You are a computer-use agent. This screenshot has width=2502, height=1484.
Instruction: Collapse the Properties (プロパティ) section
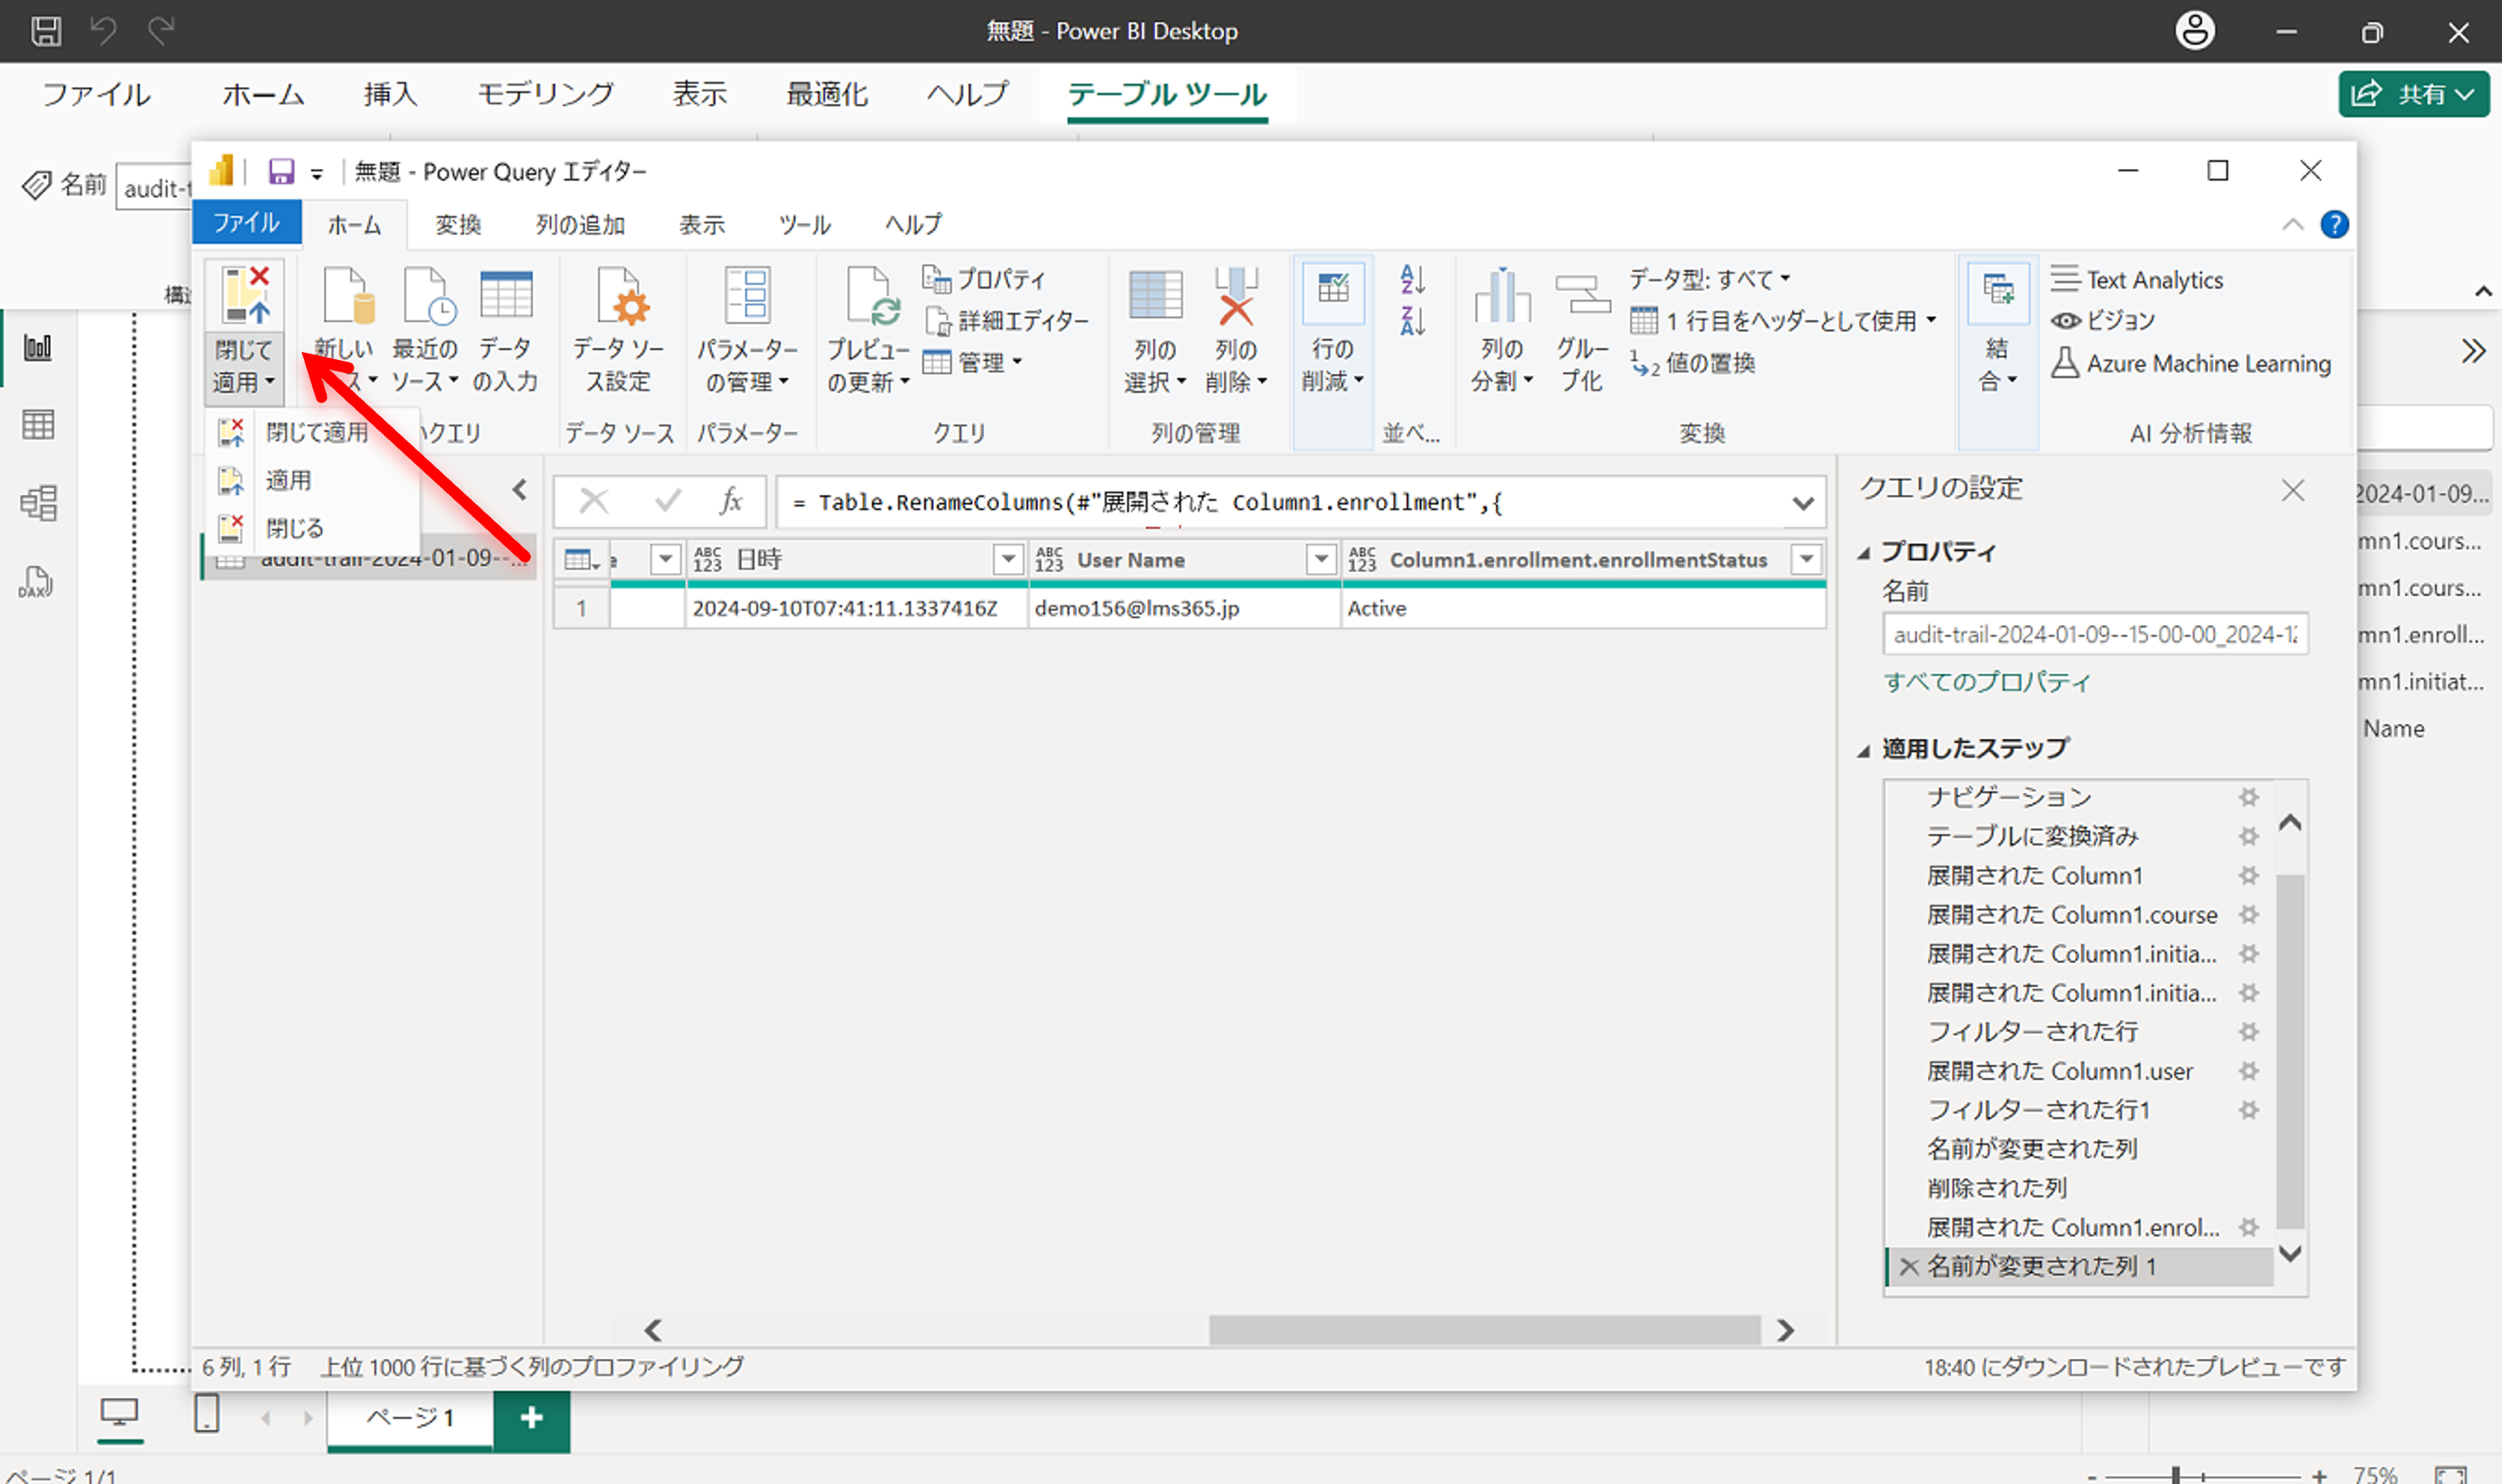pos(1863,553)
